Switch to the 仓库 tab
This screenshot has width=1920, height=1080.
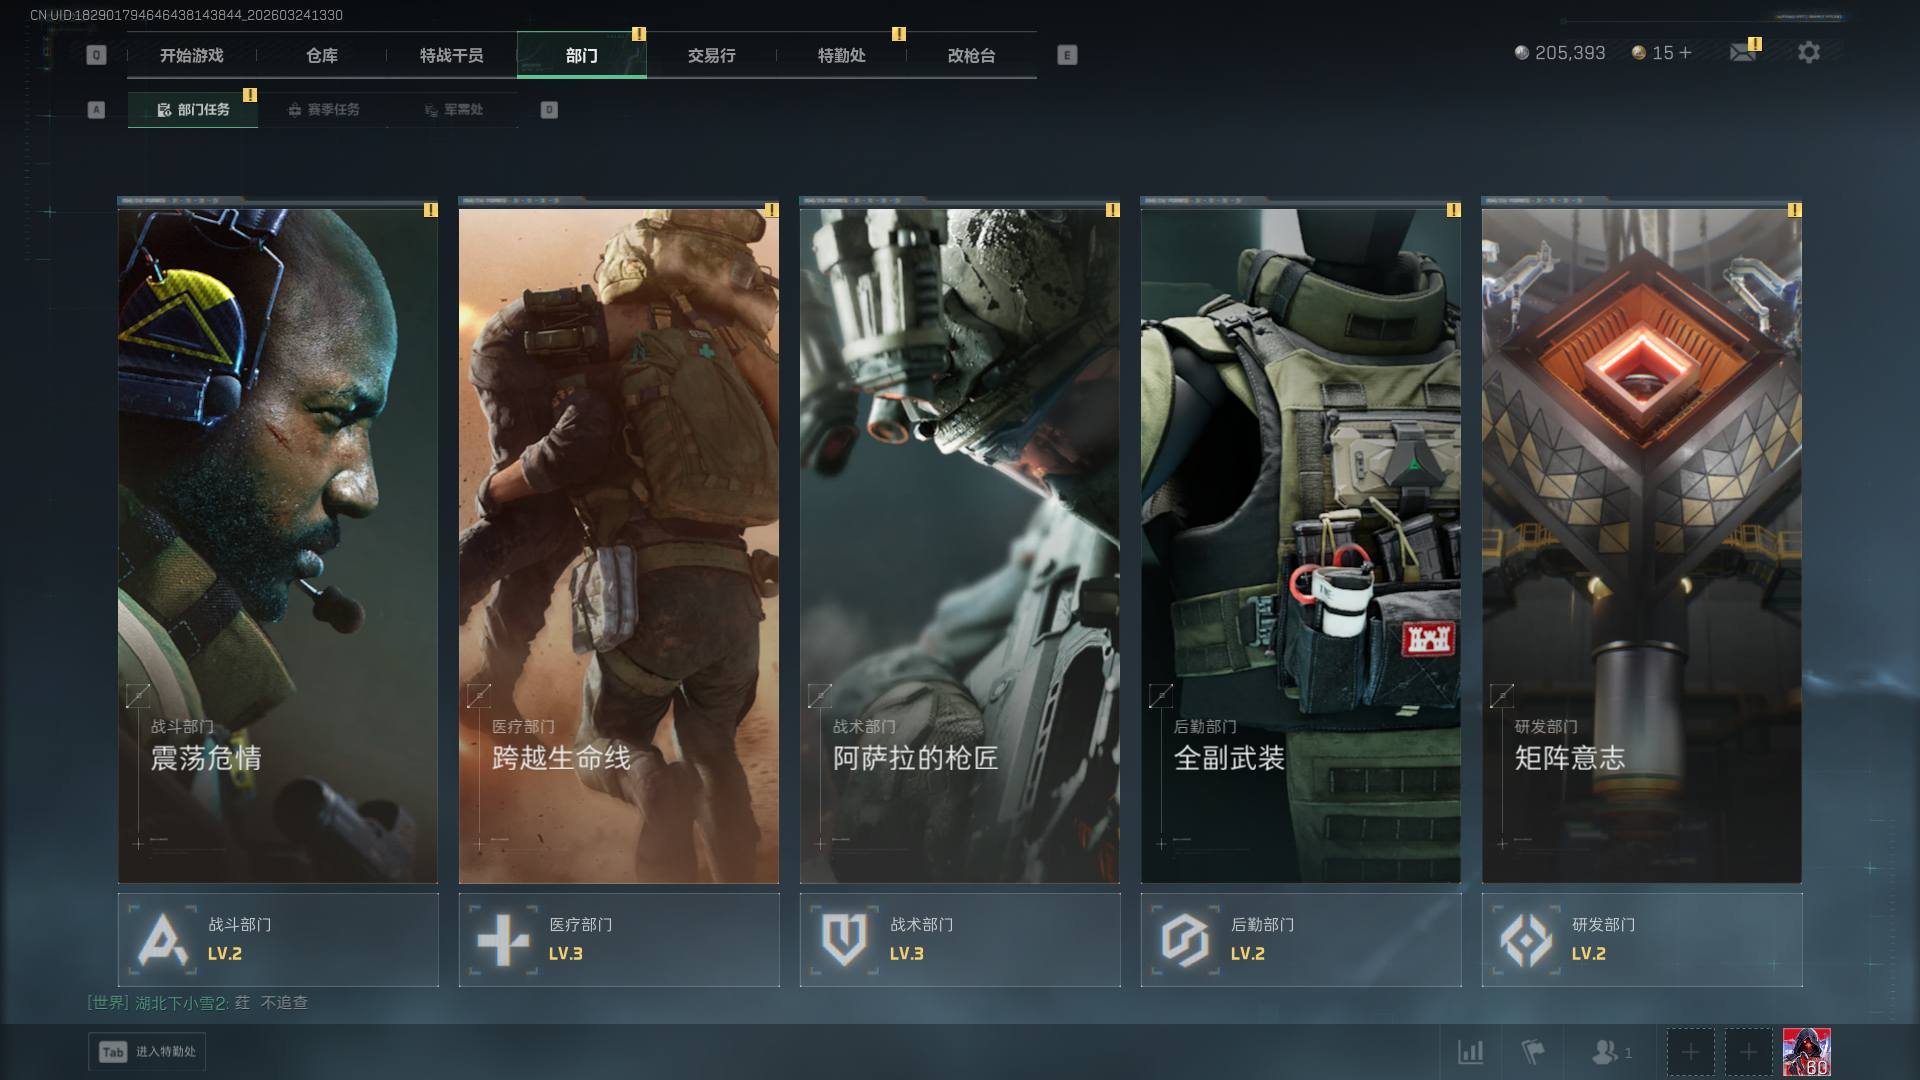point(321,56)
